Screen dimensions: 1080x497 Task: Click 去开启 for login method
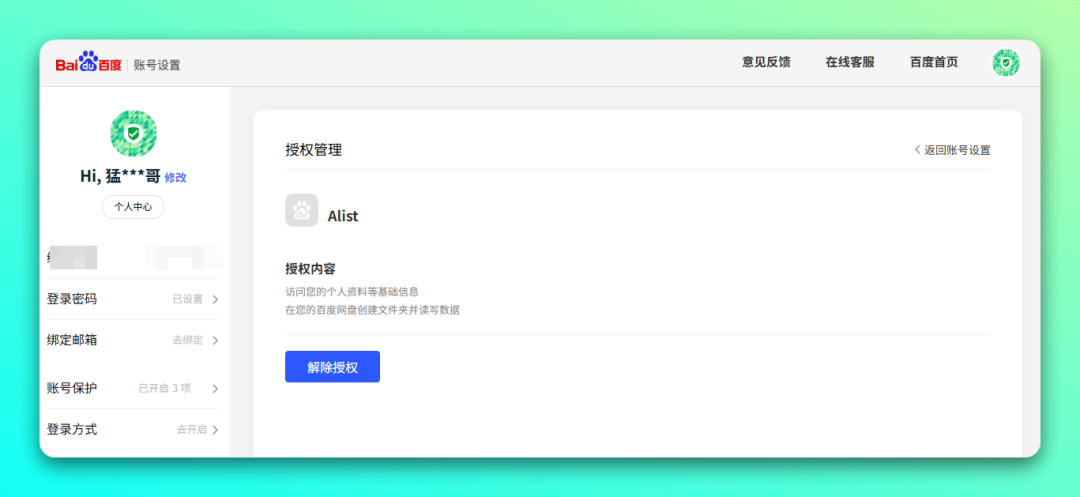tap(191, 430)
